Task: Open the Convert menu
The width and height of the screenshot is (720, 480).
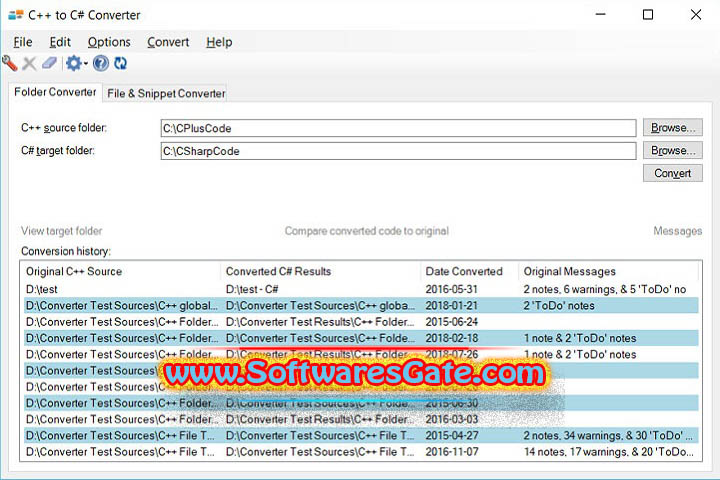Action: click(168, 42)
